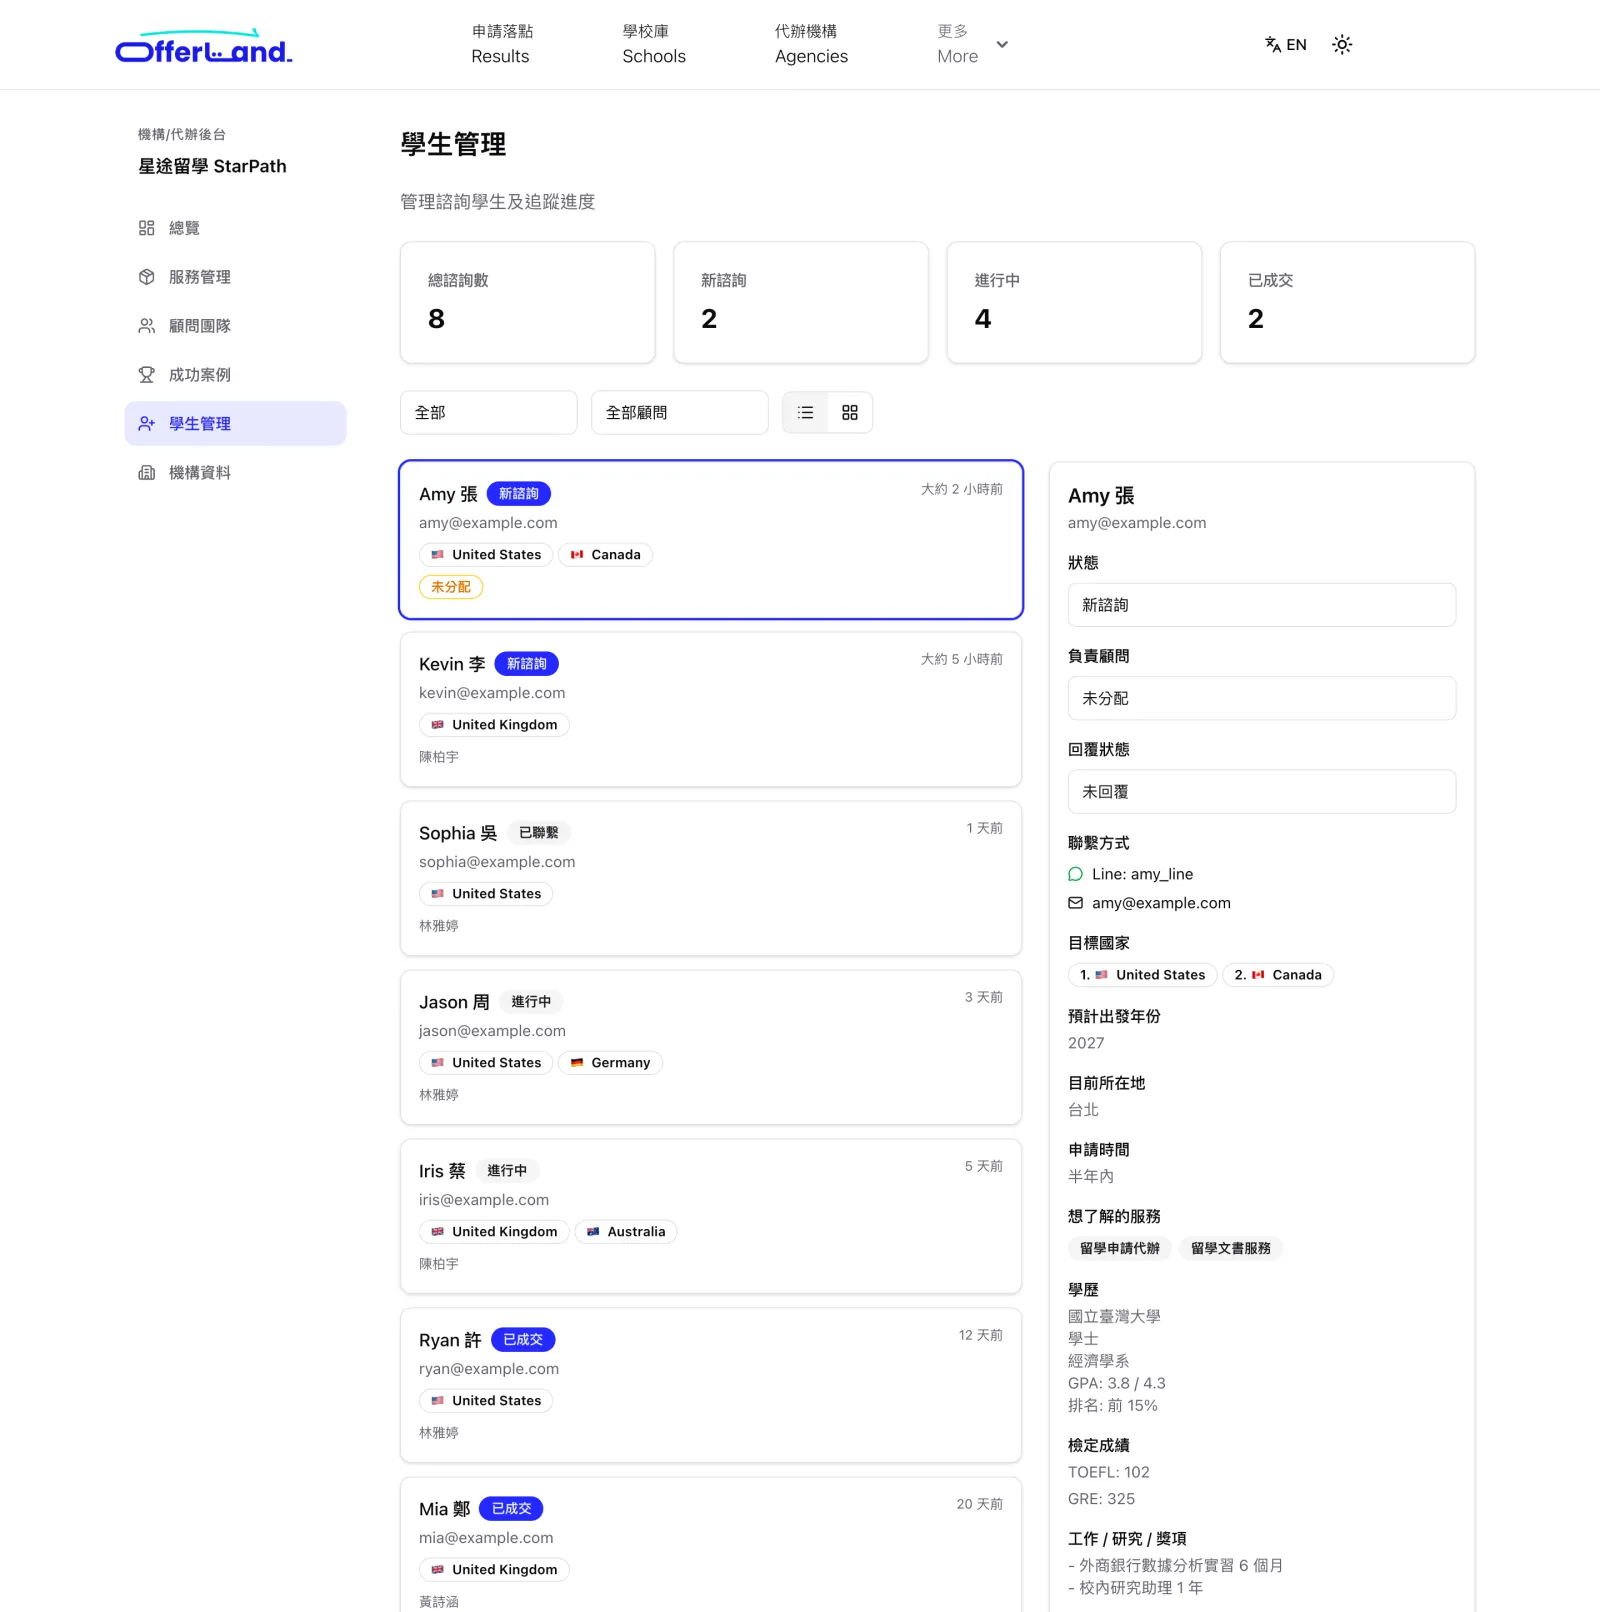Switch language with the EN translate icon
1600x1612 pixels.
1286,44
